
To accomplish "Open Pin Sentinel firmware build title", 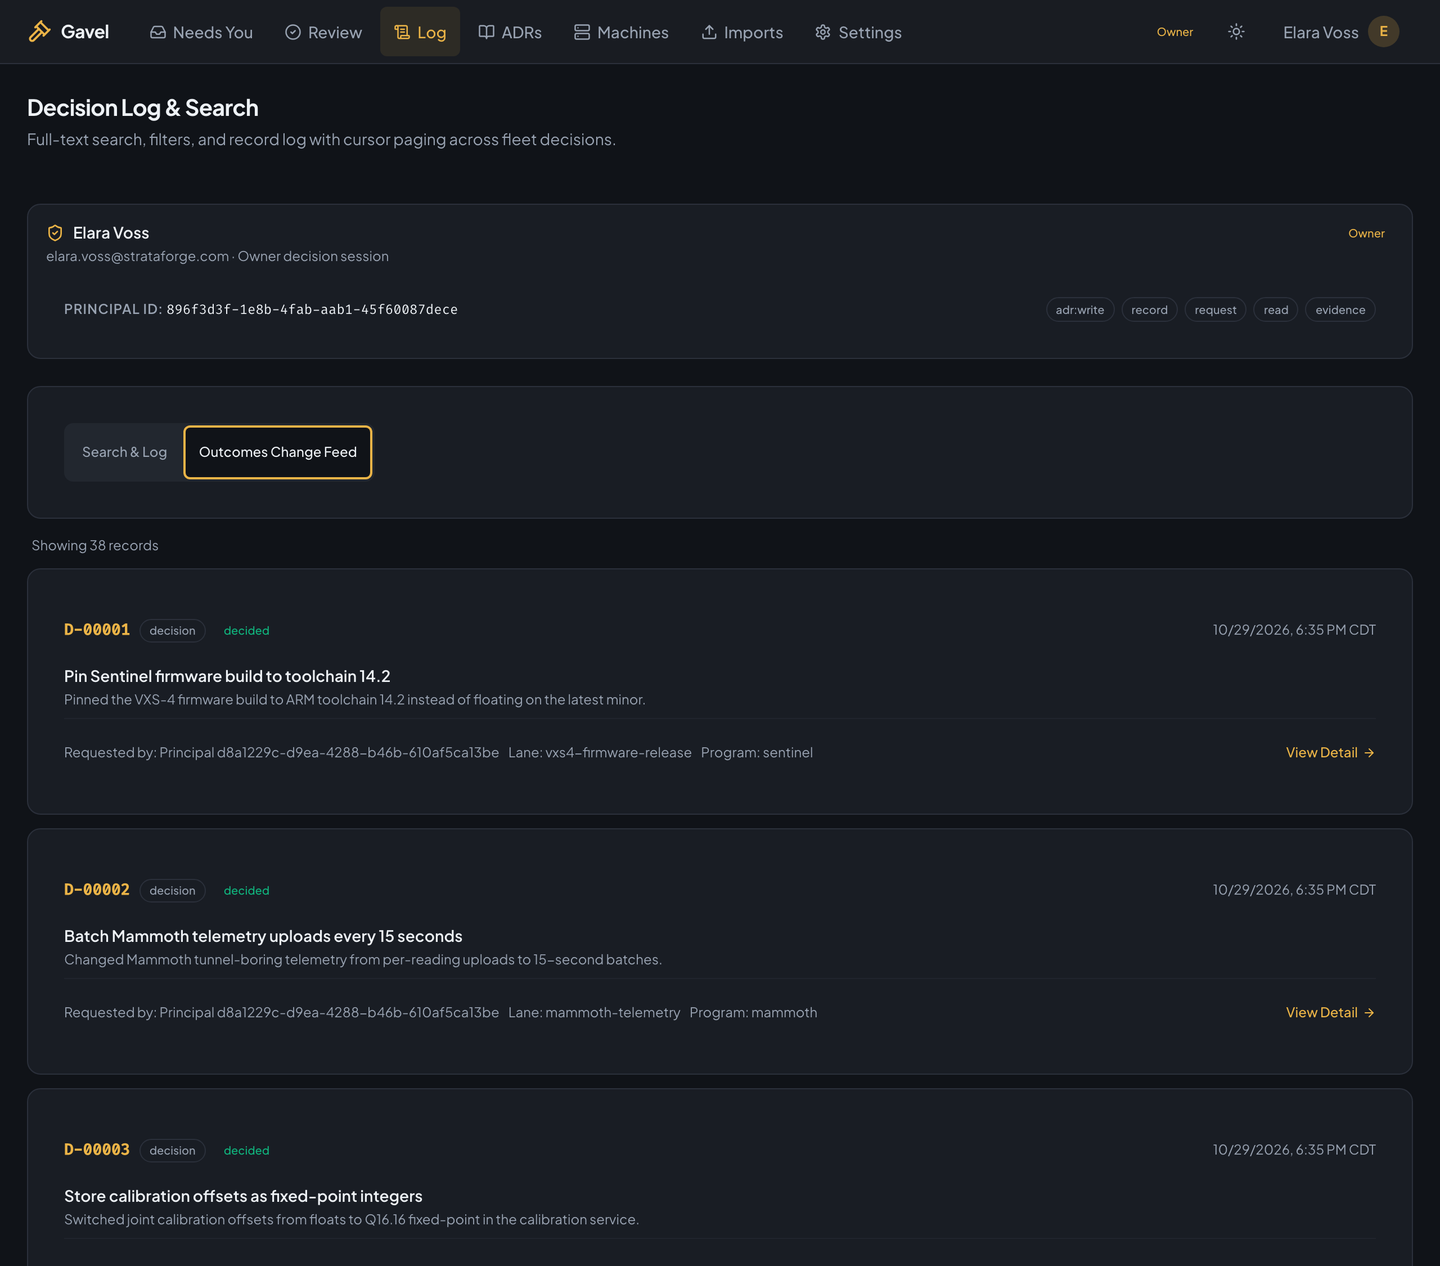I will [x=227, y=676].
